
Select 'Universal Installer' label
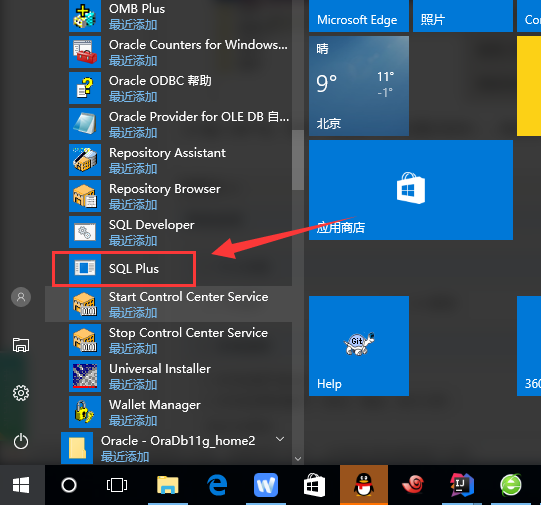click(160, 369)
